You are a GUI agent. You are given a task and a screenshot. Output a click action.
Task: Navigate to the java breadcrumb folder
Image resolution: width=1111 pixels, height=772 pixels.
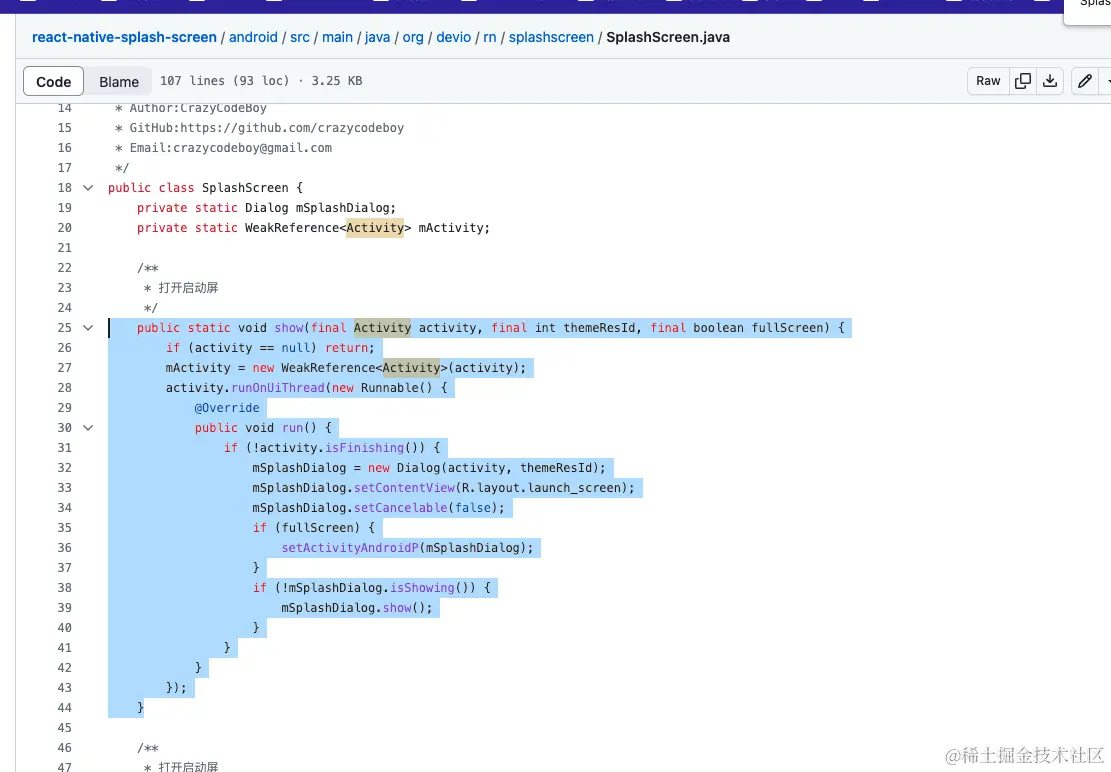pyautogui.click(x=377, y=37)
